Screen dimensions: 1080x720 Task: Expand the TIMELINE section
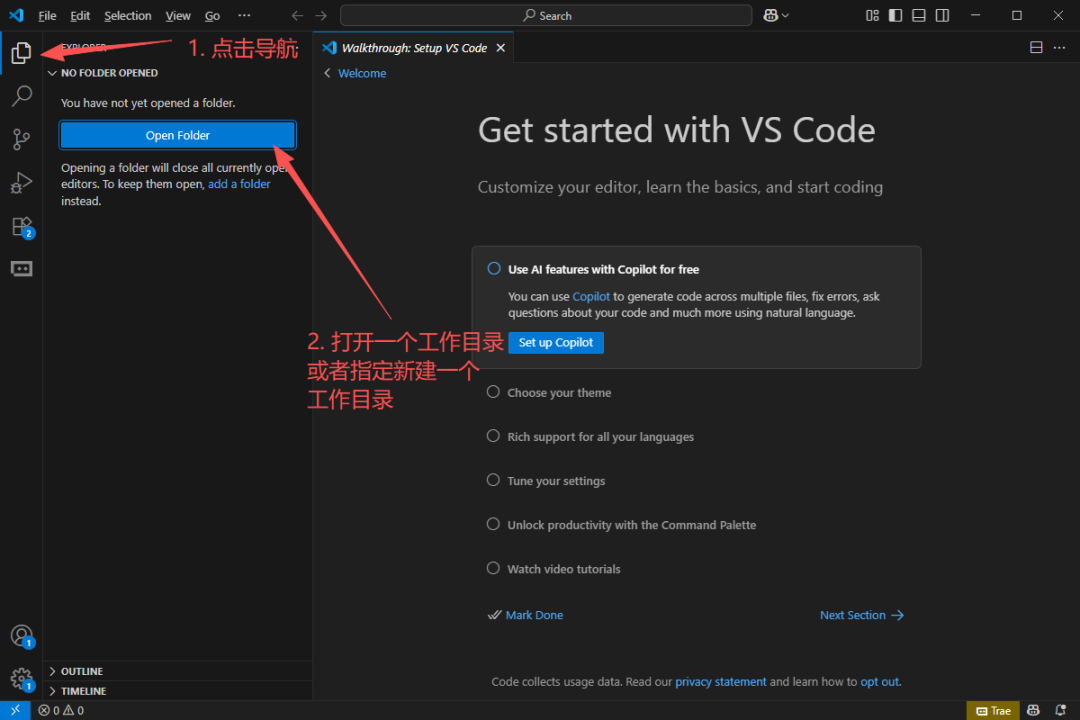tap(178, 691)
